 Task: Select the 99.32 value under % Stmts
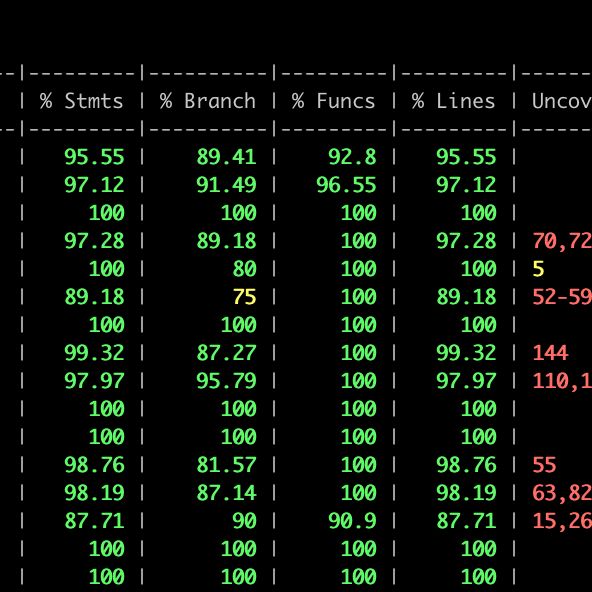94,353
